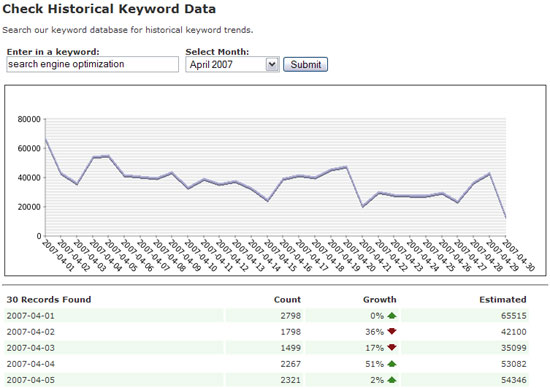Click the Growth column header

pyautogui.click(x=380, y=300)
